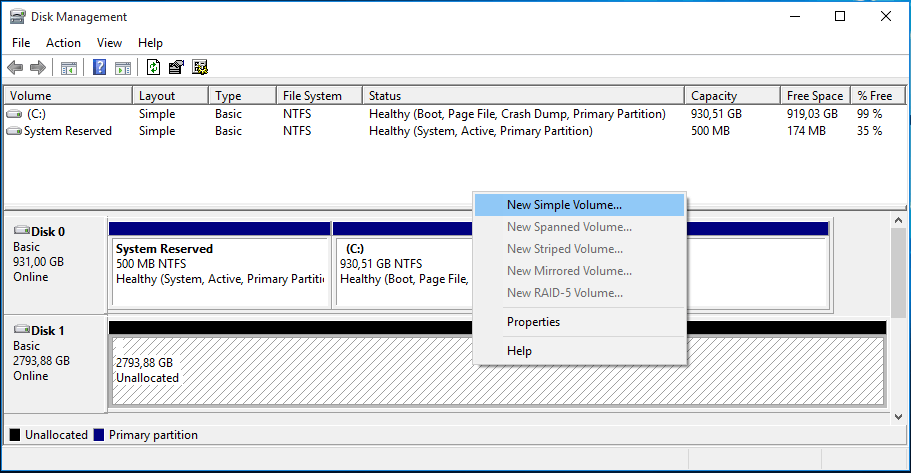Toggle the action pane toolbar icon
The height and width of the screenshot is (473, 911).
123,68
